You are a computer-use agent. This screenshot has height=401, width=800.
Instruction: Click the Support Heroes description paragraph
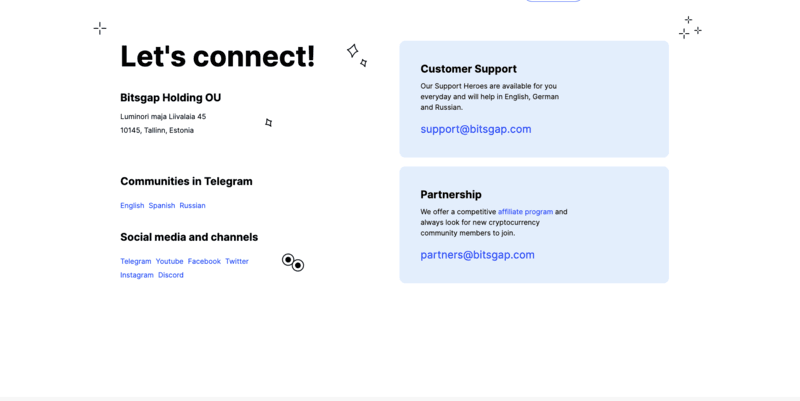click(489, 96)
